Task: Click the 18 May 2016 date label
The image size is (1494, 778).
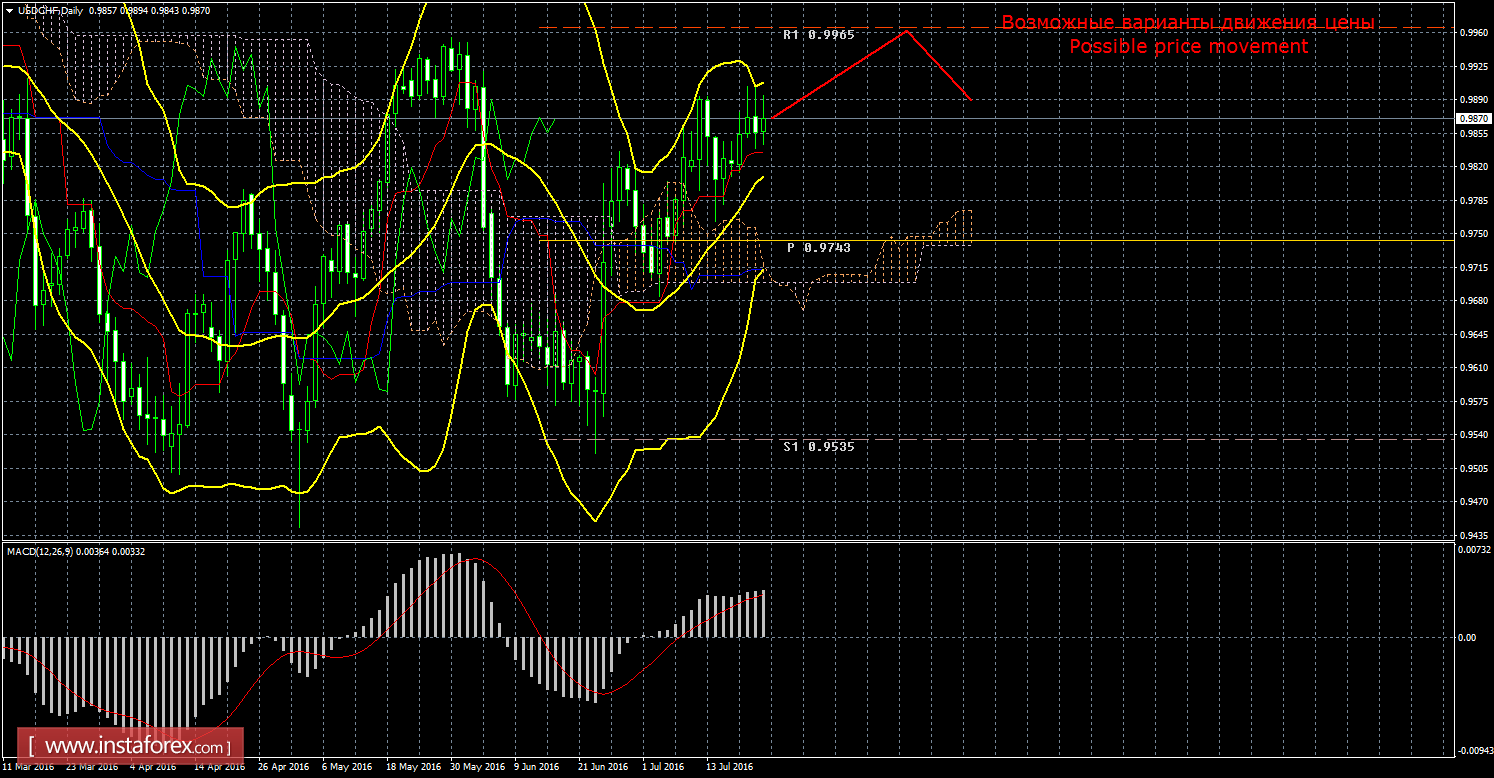Action: pyautogui.click(x=412, y=768)
